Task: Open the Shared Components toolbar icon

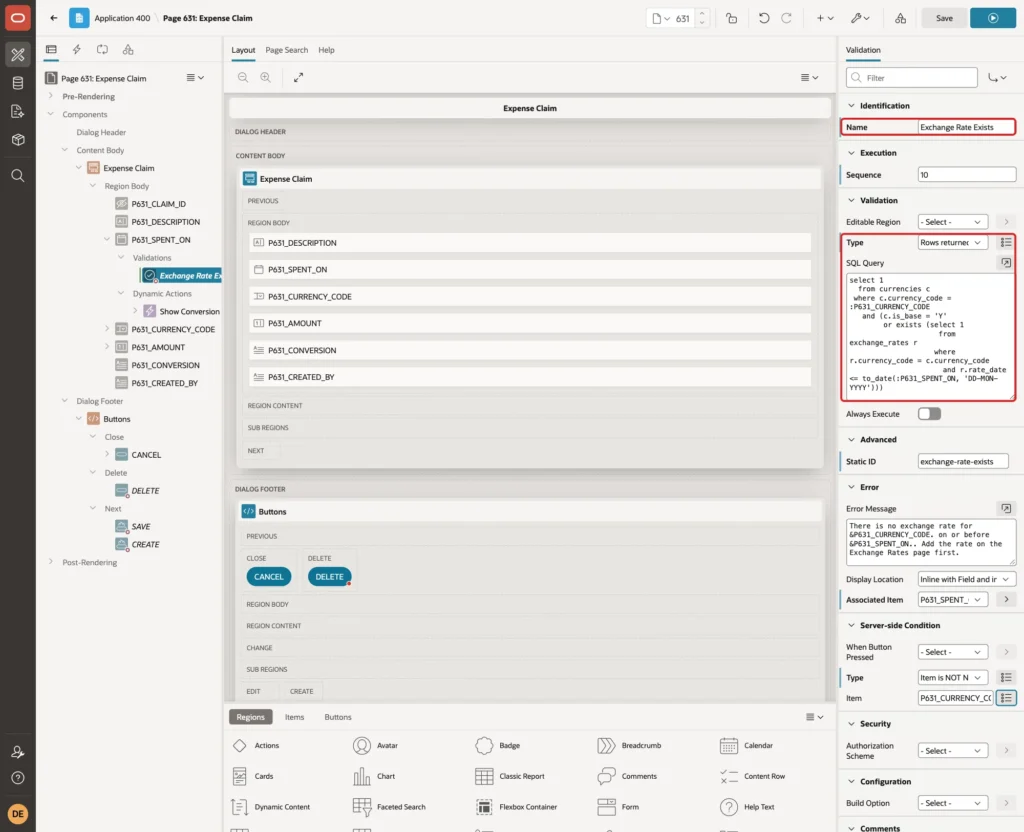Action: coord(901,18)
